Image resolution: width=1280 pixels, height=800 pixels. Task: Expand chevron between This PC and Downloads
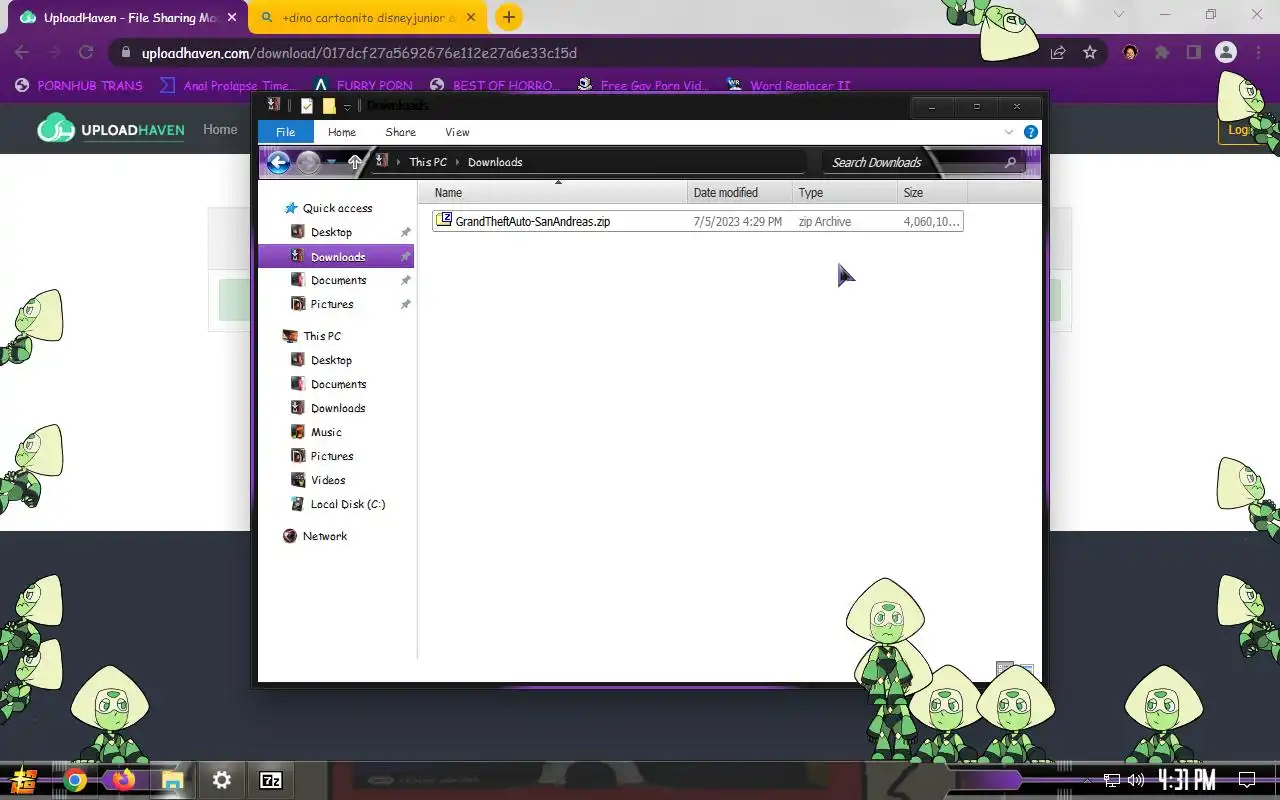click(458, 162)
